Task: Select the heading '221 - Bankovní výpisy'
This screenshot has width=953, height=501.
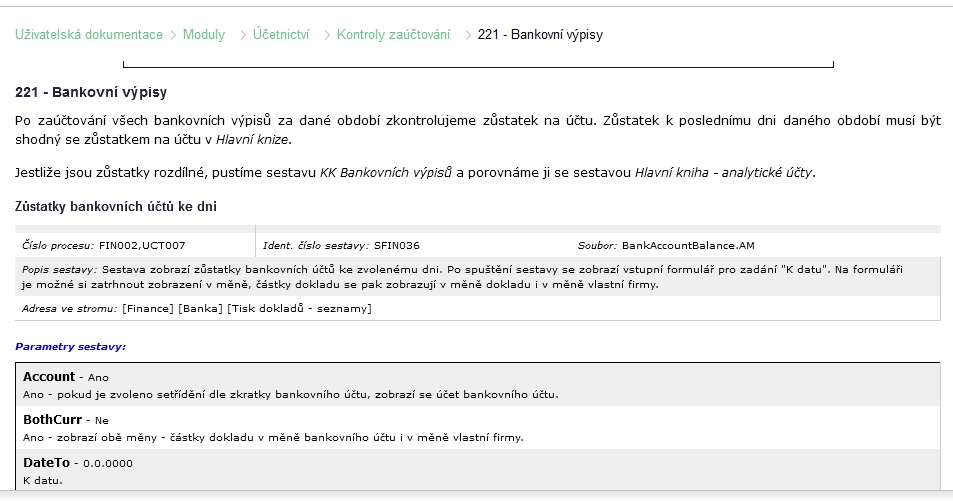Action: [91, 92]
